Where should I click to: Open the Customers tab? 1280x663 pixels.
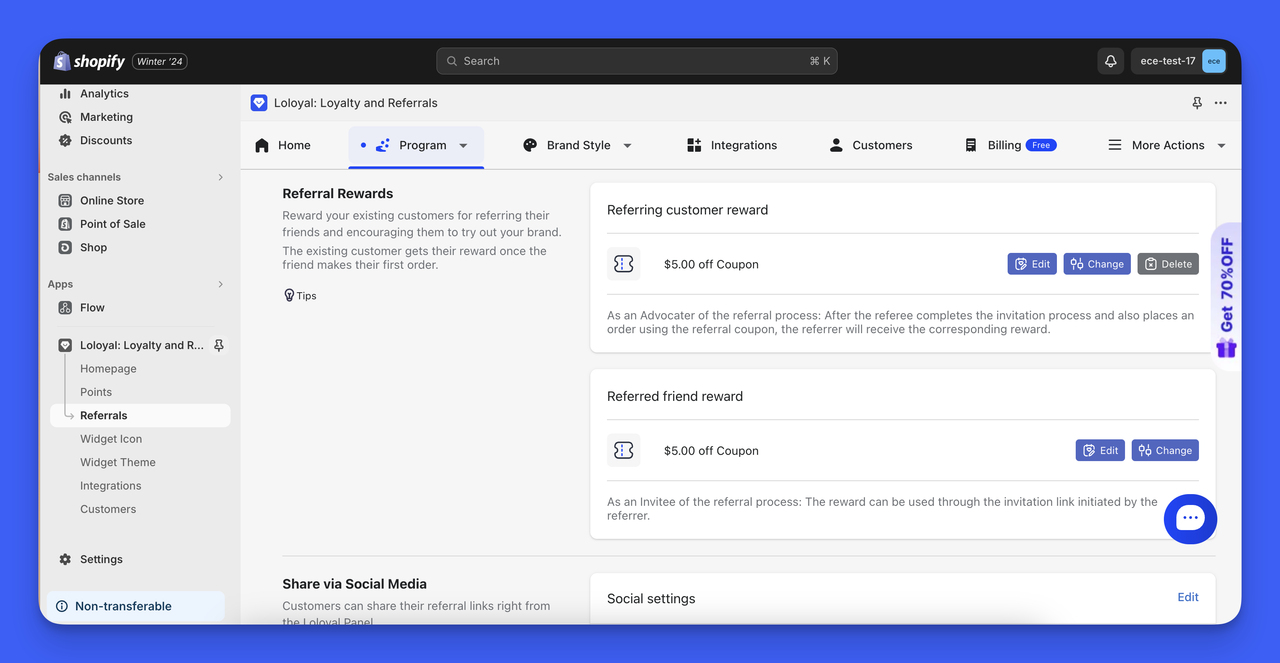click(x=870, y=145)
